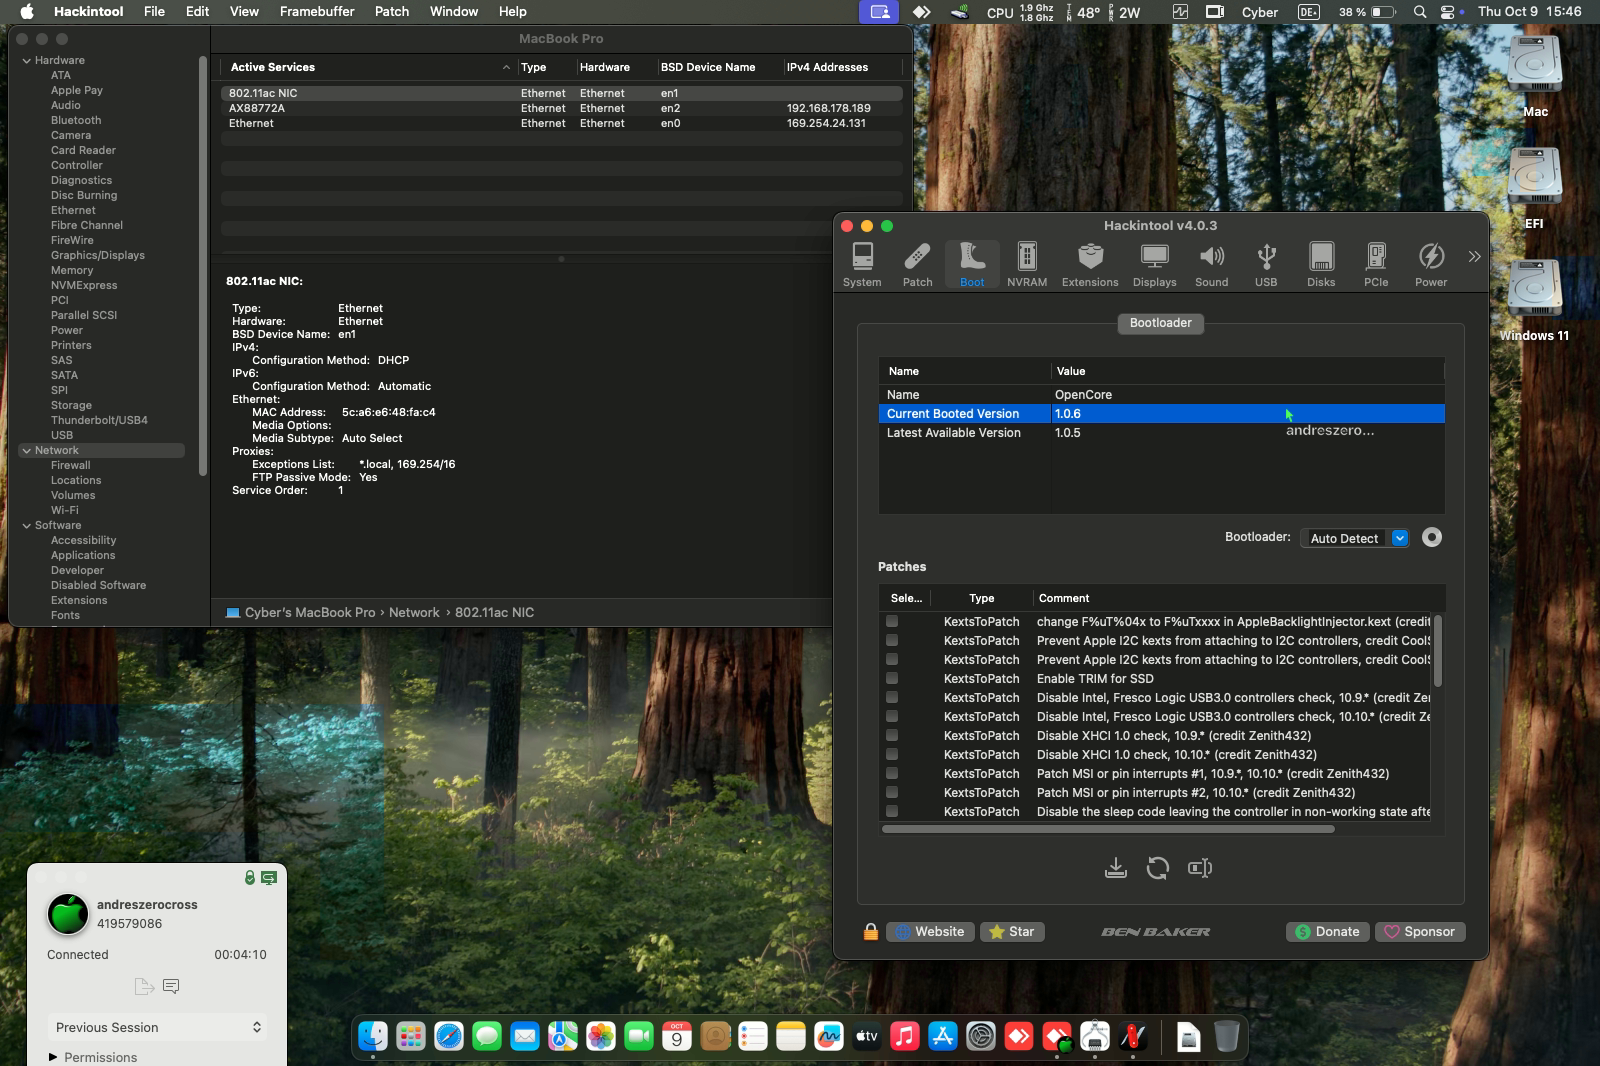Open the Trash in the Dock
Image resolution: width=1600 pixels, height=1066 pixels.
(1227, 1037)
